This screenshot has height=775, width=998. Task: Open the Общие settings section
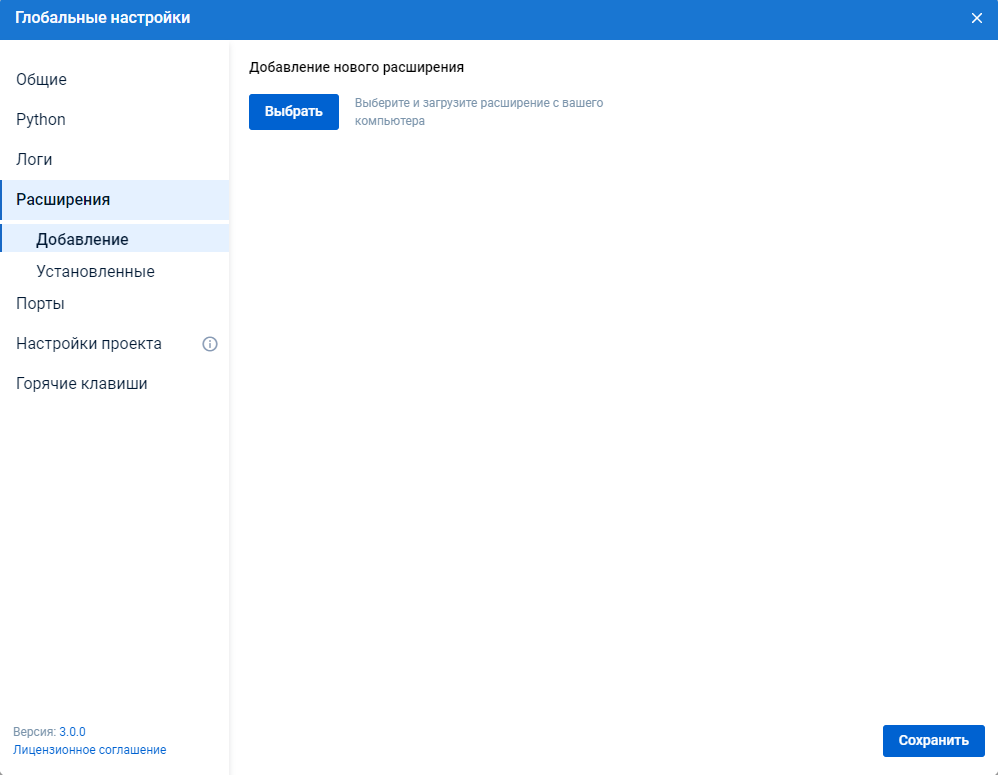point(42,80)
